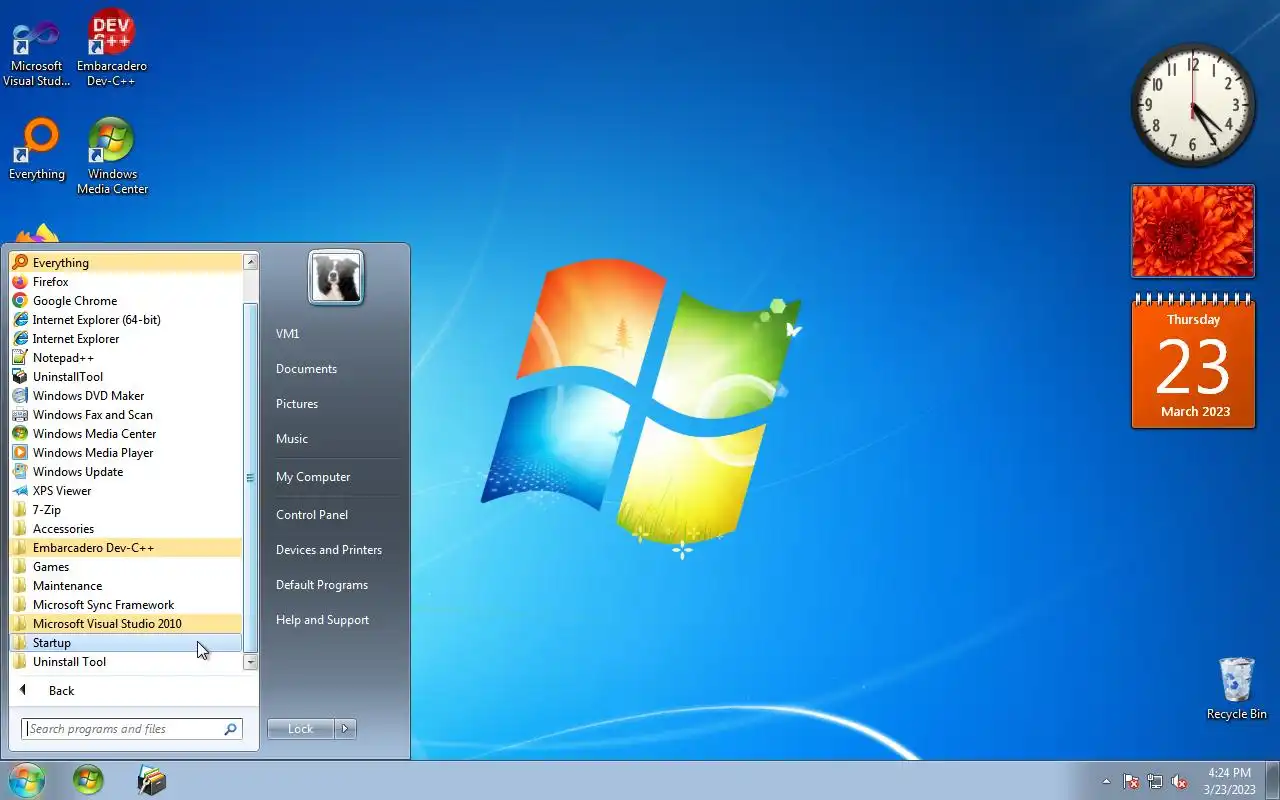This screenshot has width=1280, height=800.
Task: Click the Lock button
Action: 301,729
